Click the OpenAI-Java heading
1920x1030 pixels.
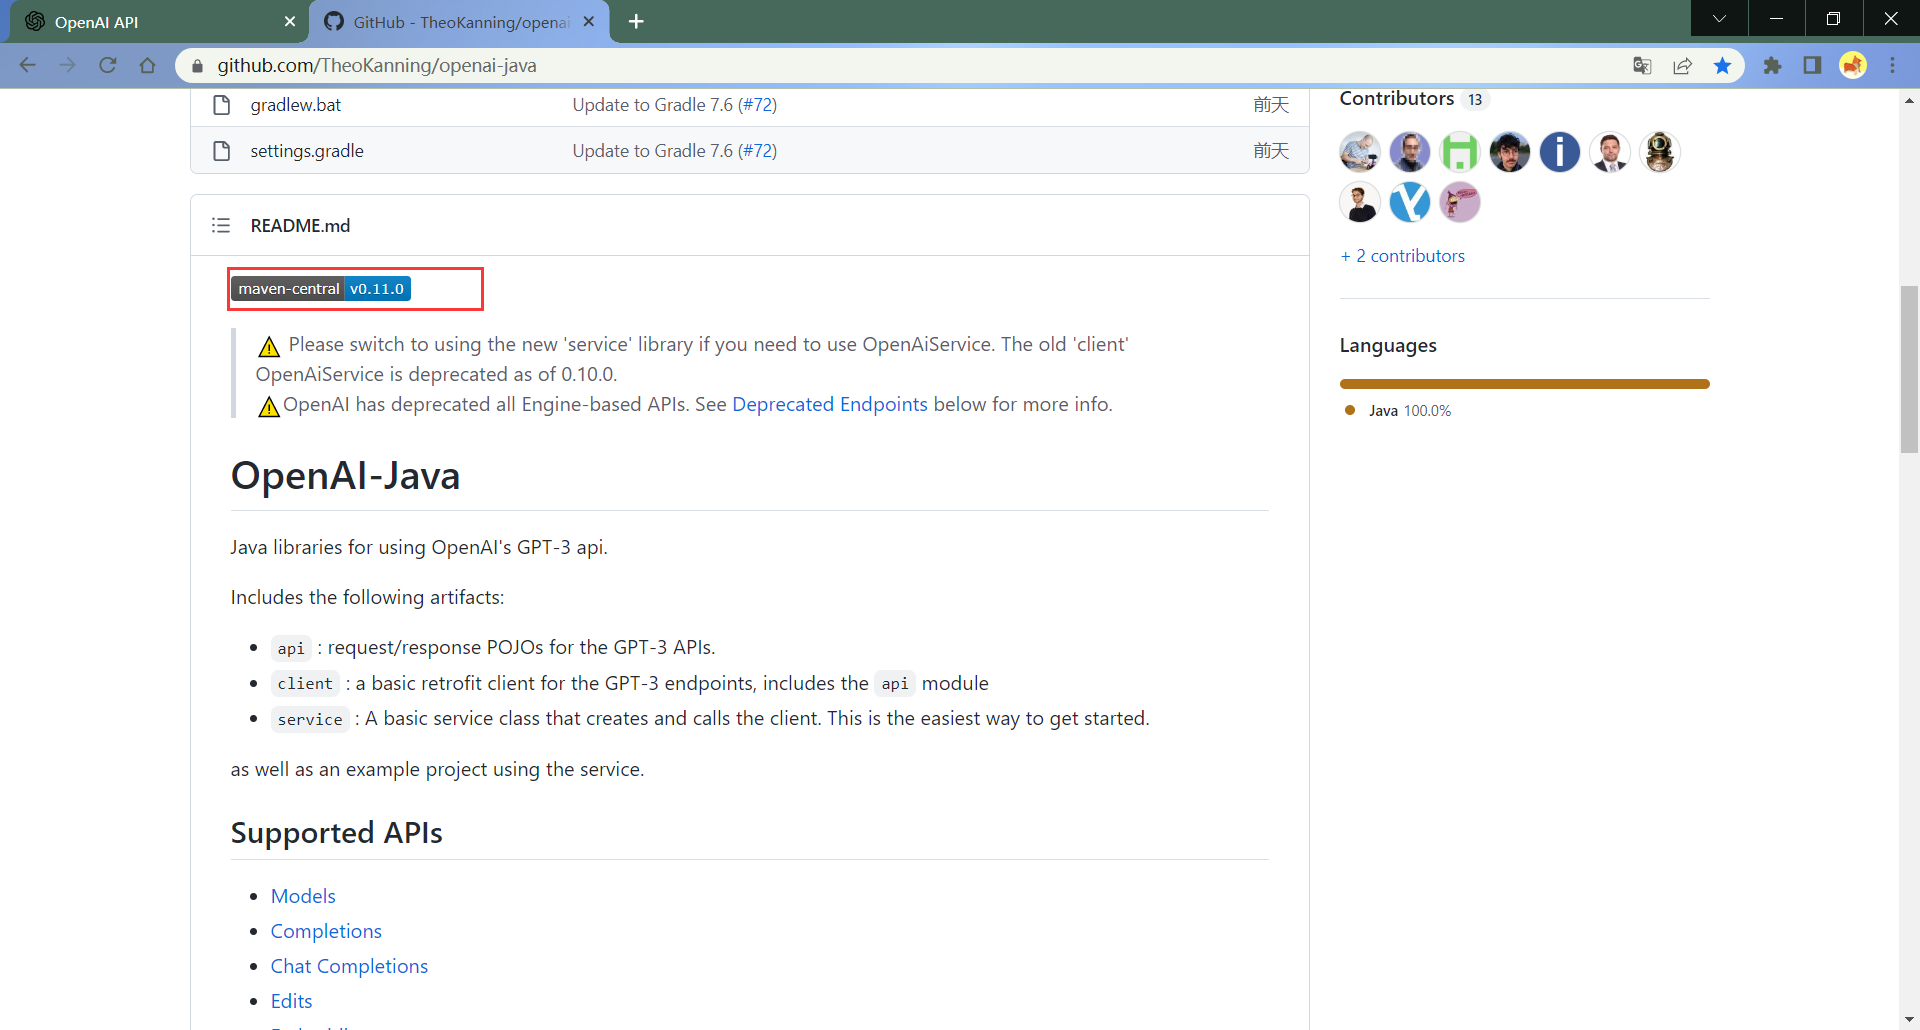click(x=345, y=475)
